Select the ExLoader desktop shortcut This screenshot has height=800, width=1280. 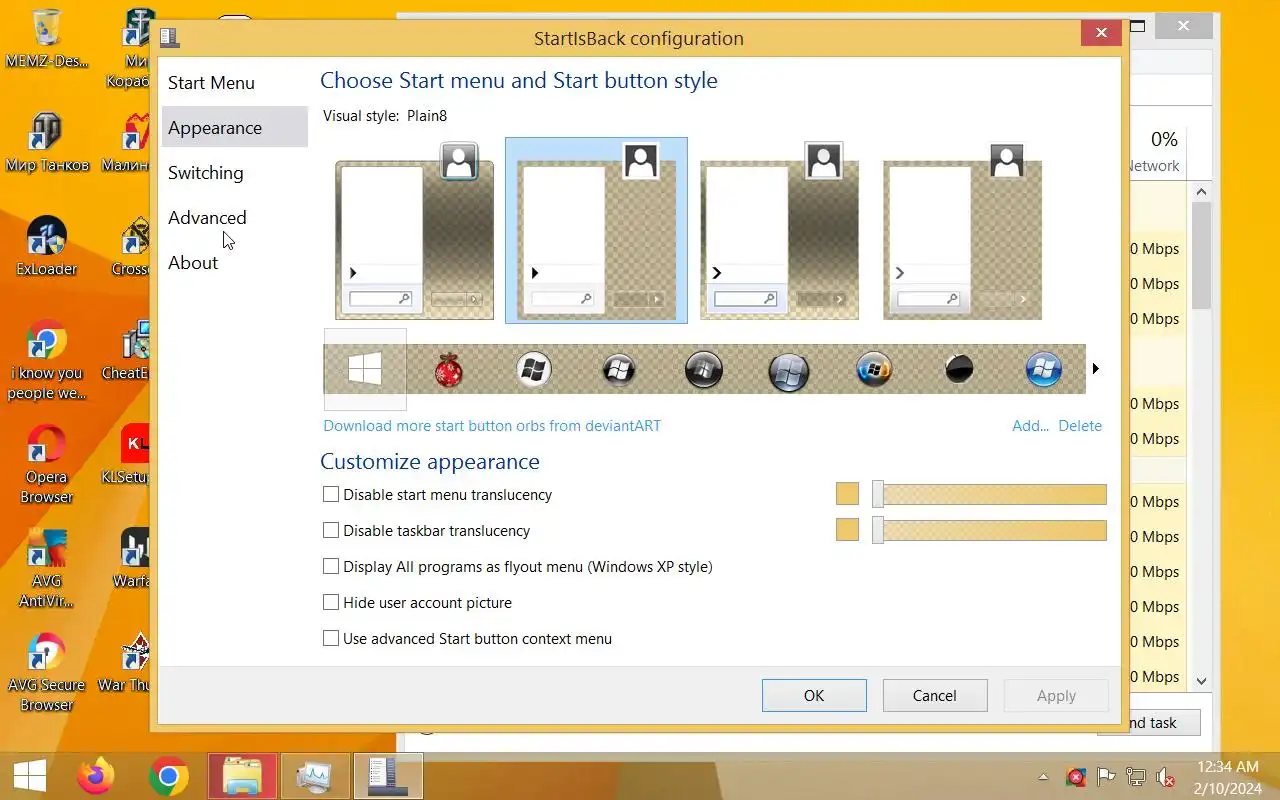pyautogui.click(x=46, y=246)
